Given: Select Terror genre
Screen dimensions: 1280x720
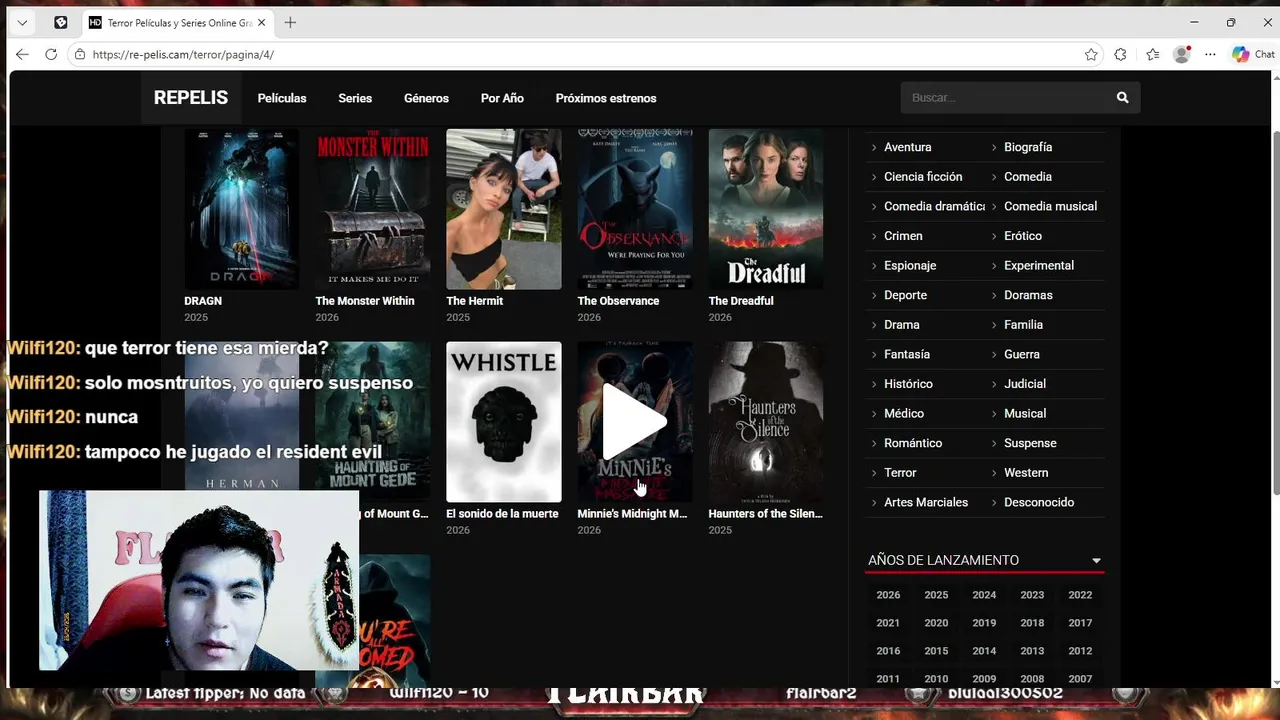Looking at the screenshot, I should [x=900, y=473].
